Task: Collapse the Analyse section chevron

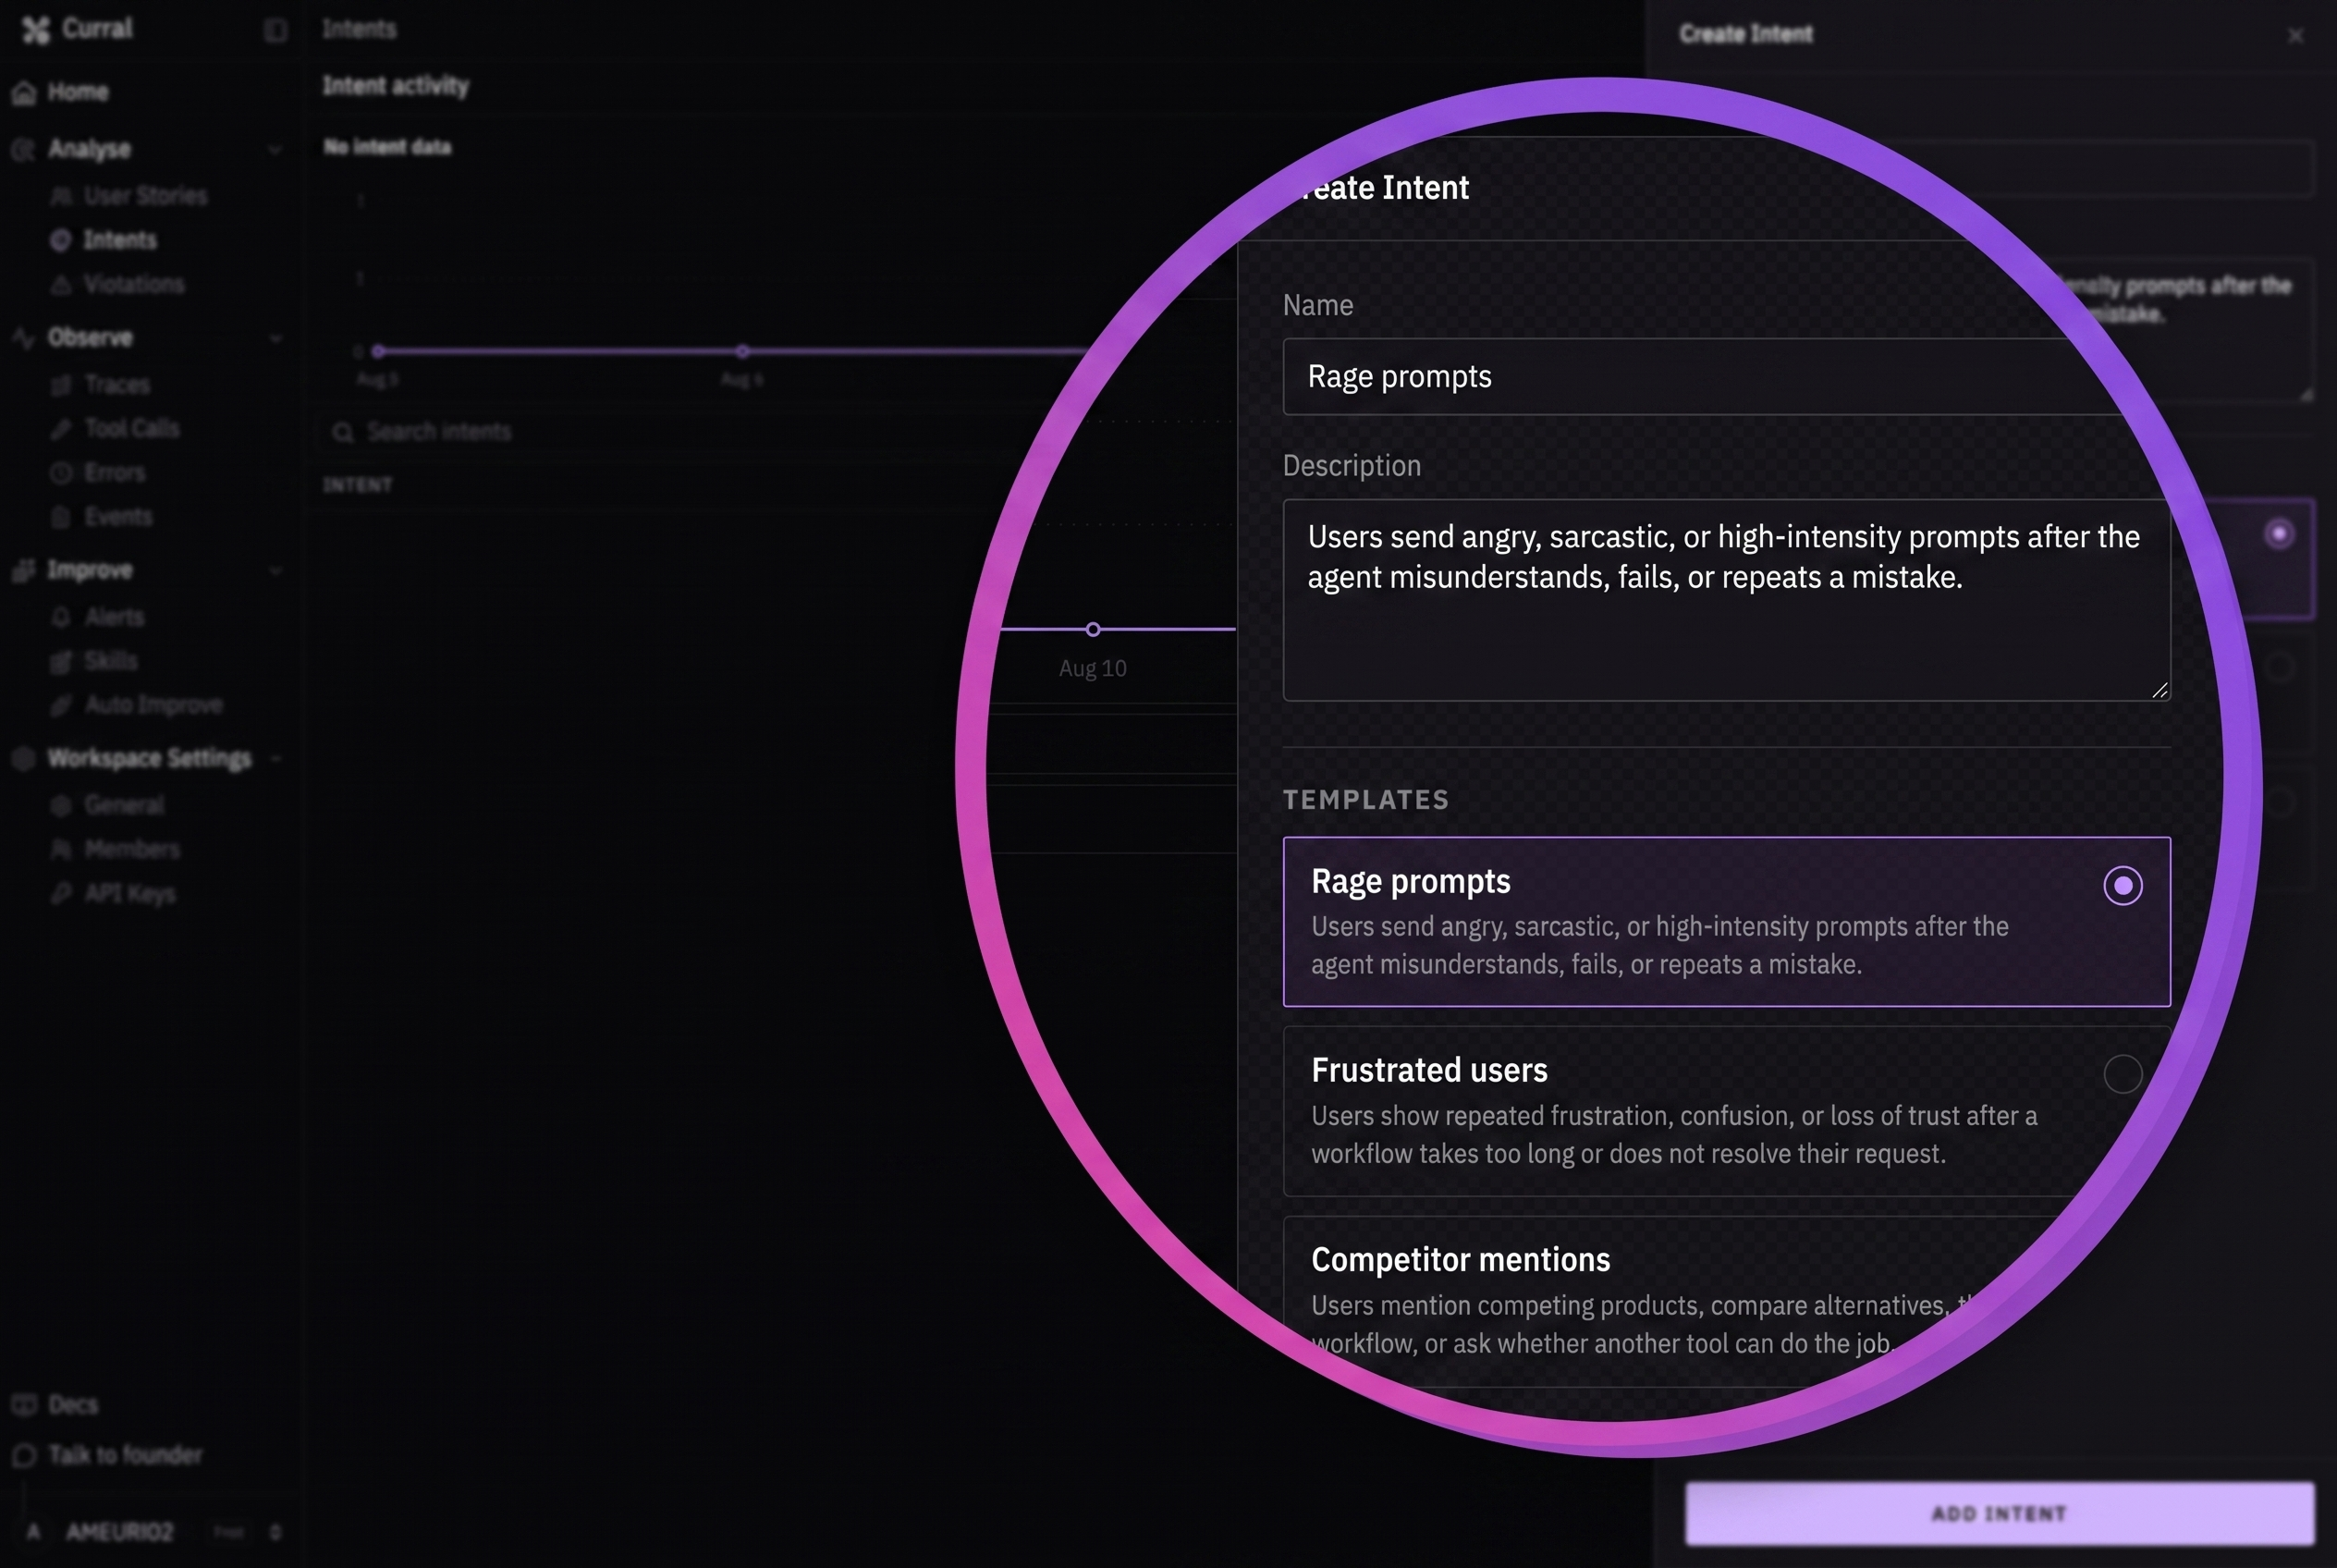Action: point(275,149)
